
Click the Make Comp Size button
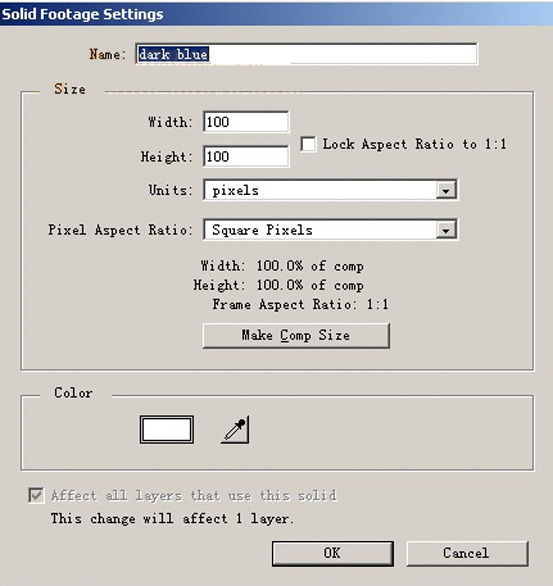[x=296, y=336]
